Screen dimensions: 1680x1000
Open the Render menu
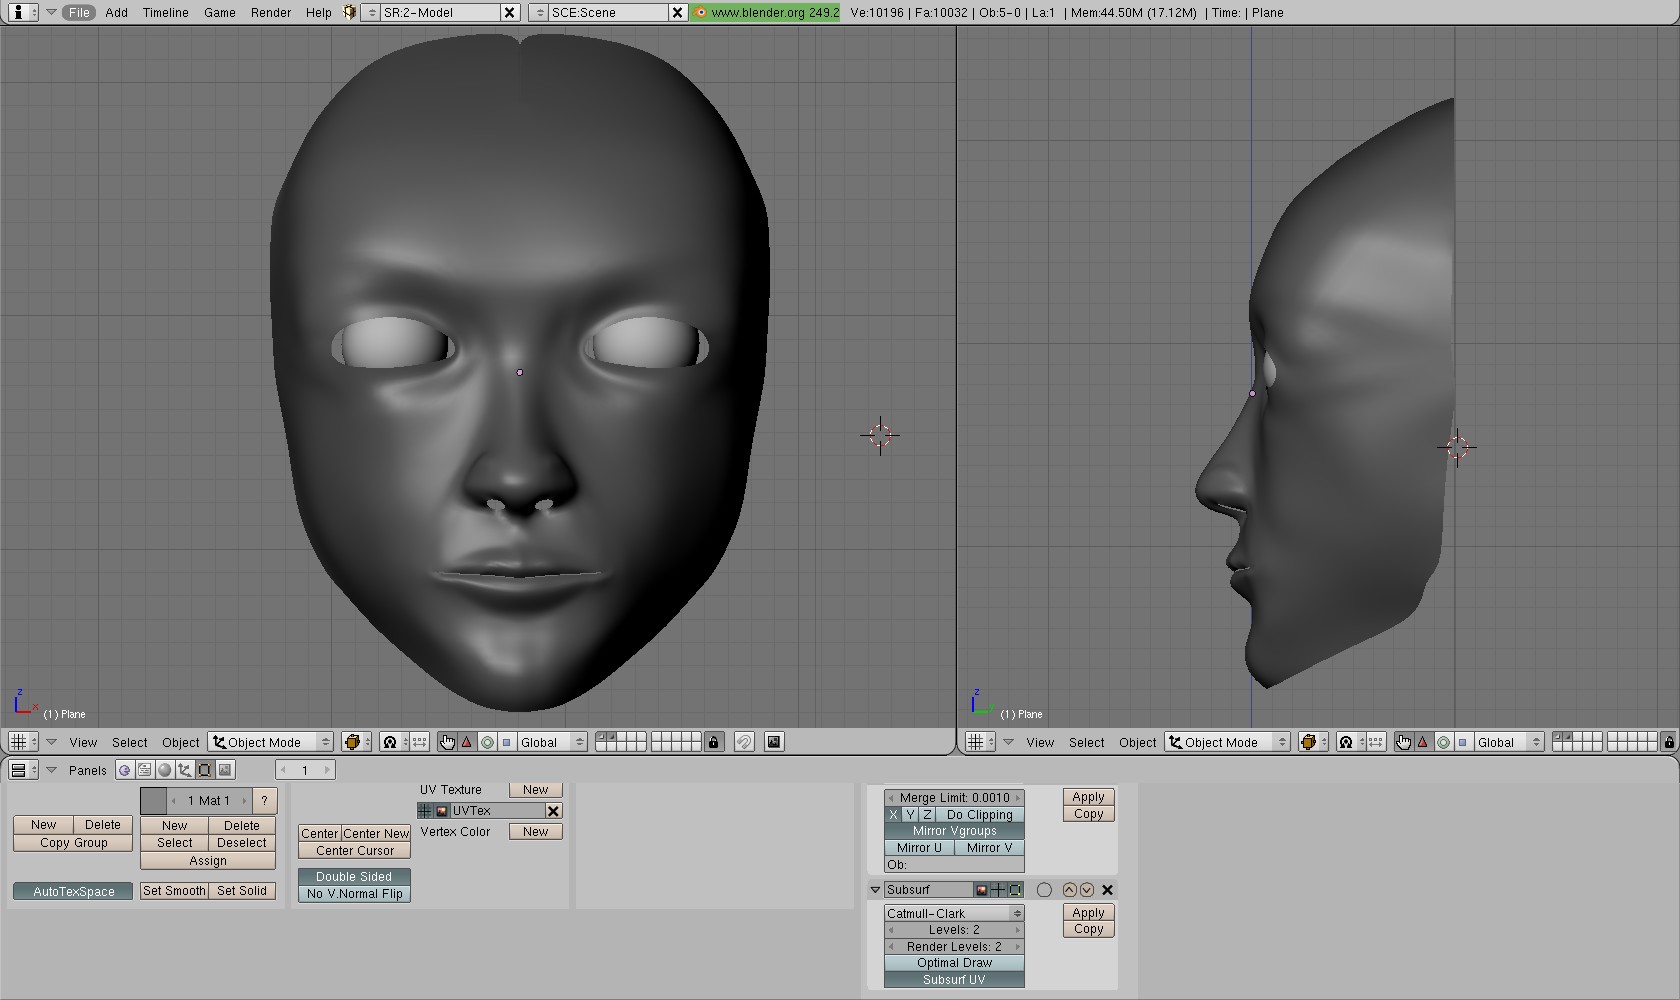click(x=270, y=13)
